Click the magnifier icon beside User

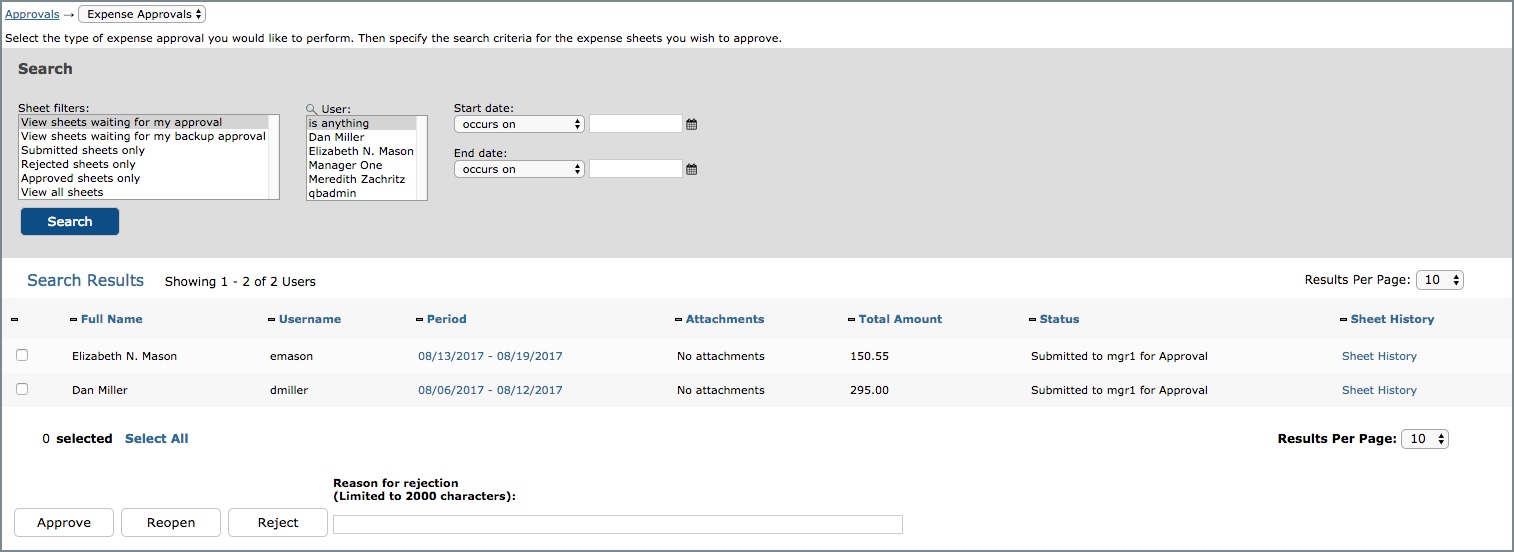coord(312,109)
